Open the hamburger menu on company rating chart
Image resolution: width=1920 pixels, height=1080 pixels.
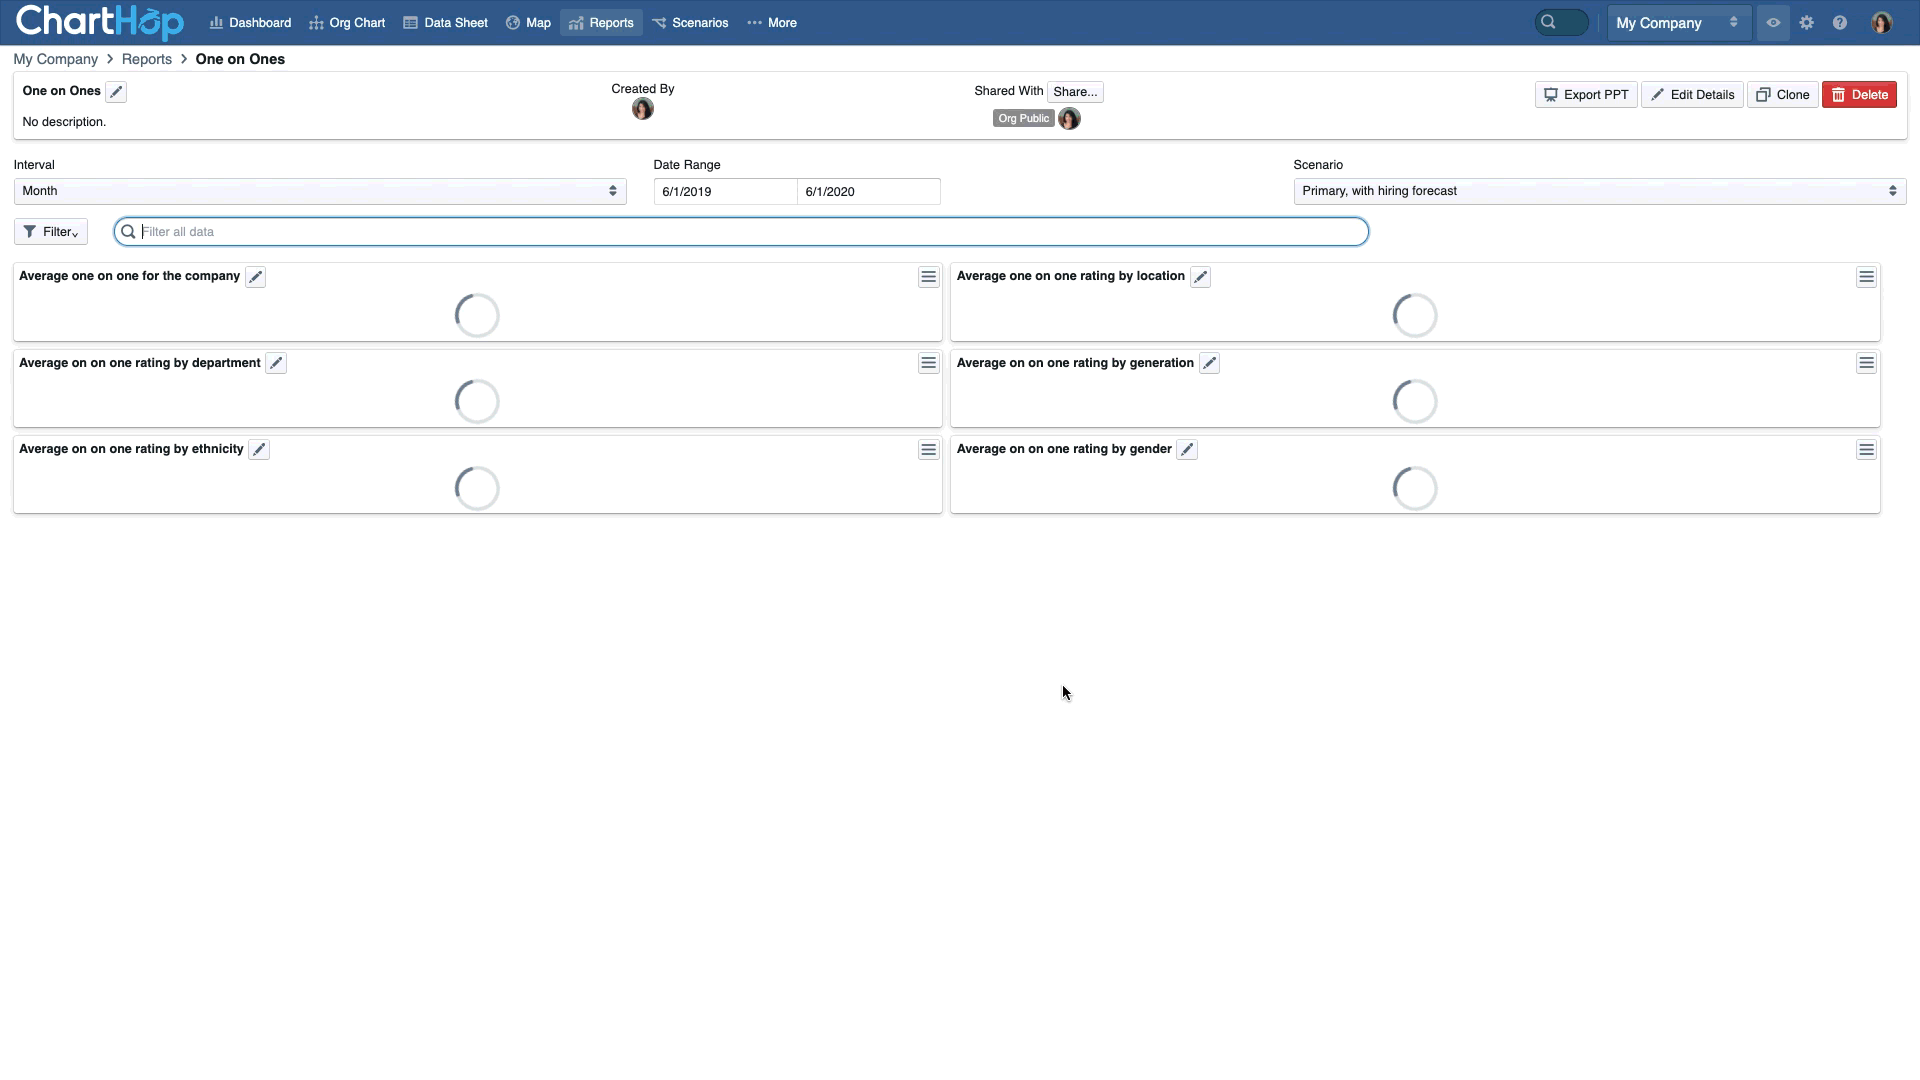[x=928, y=277]
